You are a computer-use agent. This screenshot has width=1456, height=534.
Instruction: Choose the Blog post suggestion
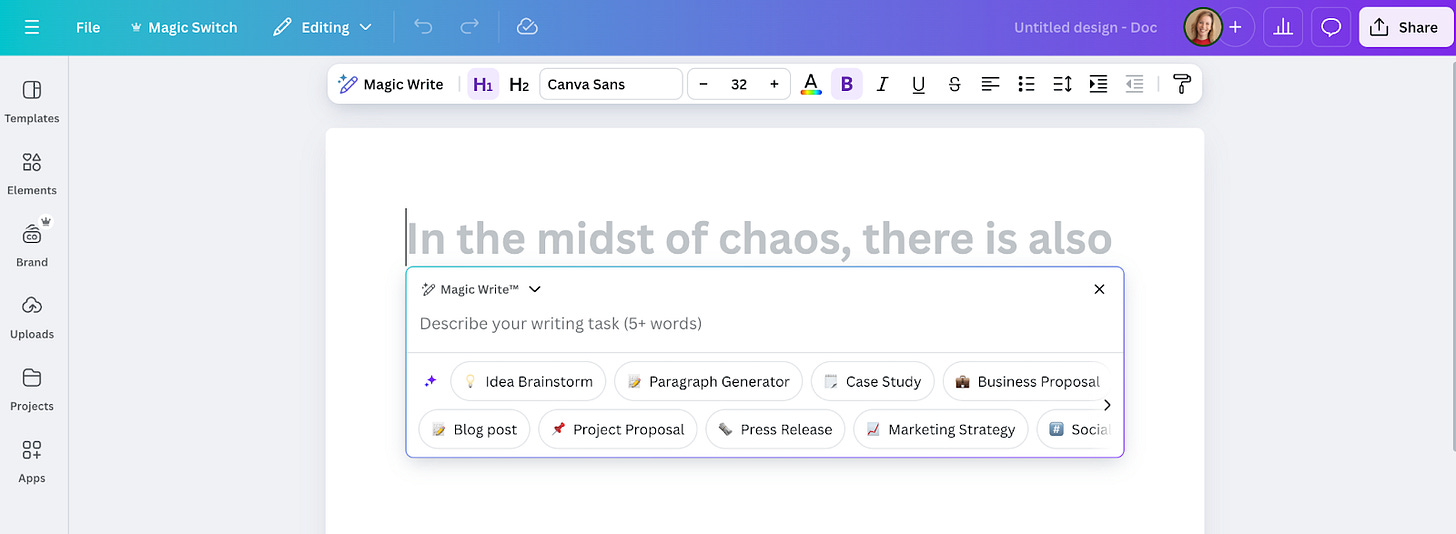pos(474,429)
